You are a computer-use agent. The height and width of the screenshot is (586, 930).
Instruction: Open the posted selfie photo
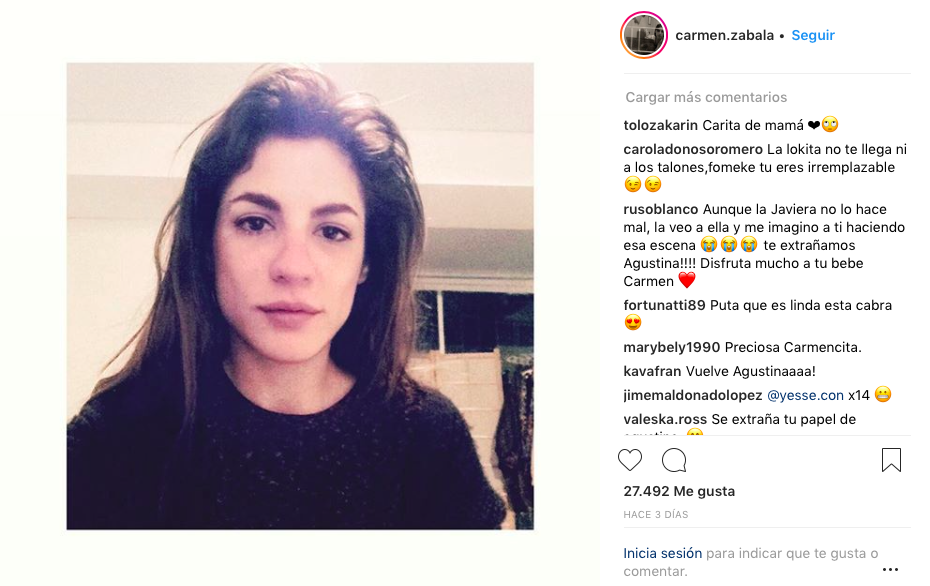tap(300, 296)
